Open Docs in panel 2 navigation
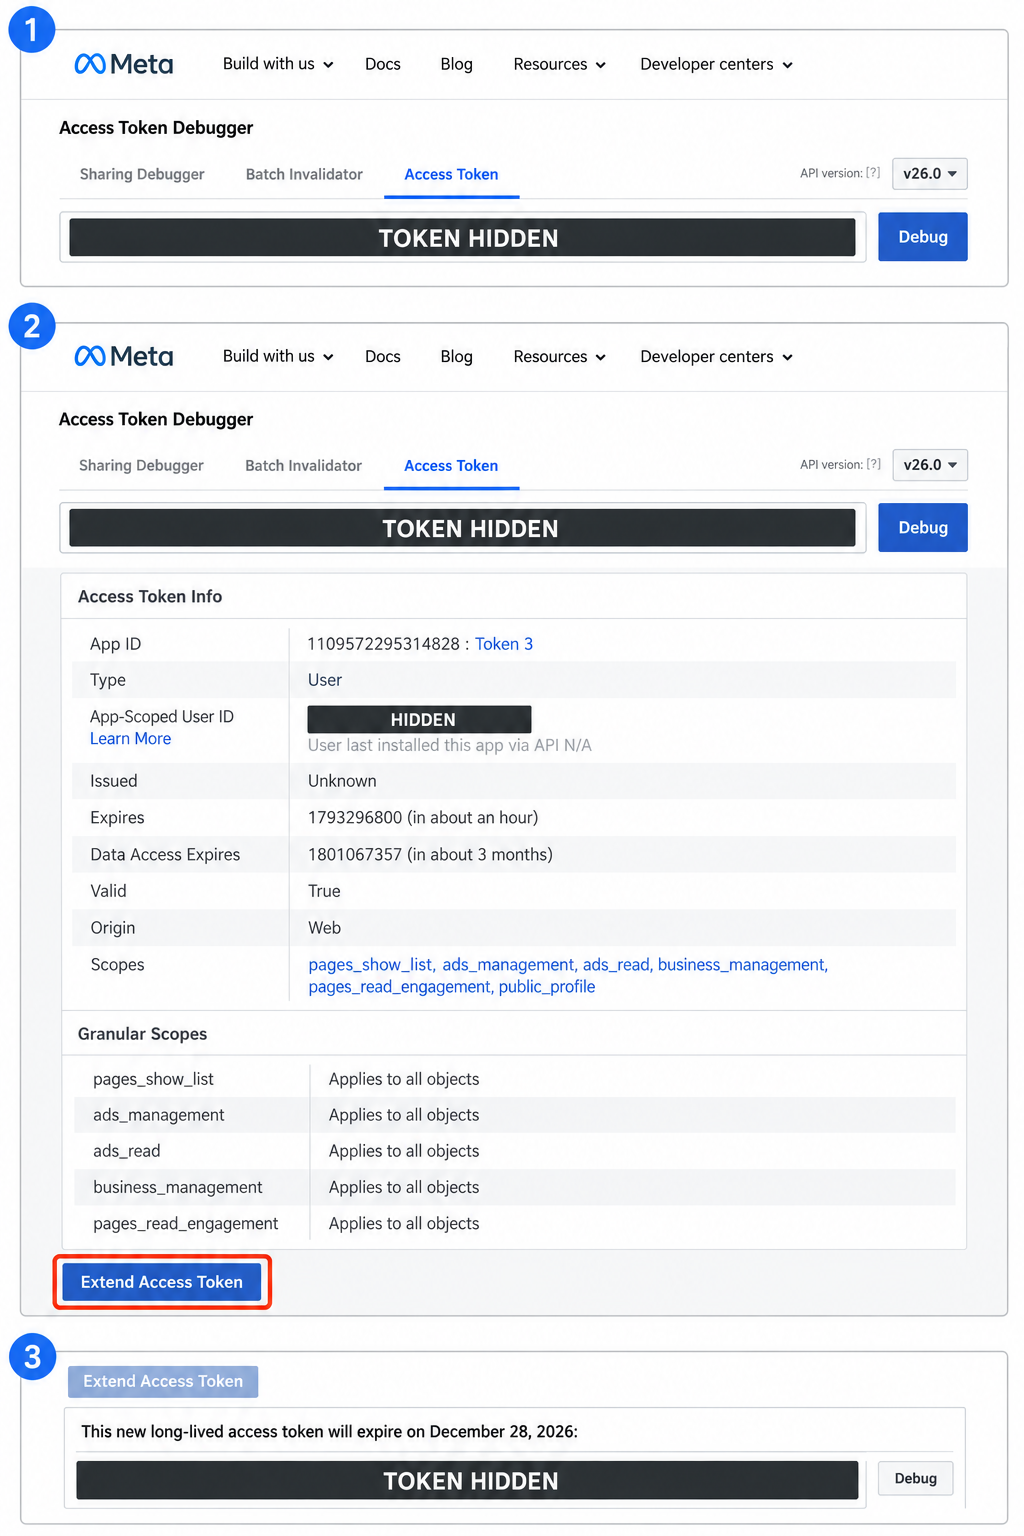The height and width of the screenshot is (1536, 1024). (x=383, y=356)
